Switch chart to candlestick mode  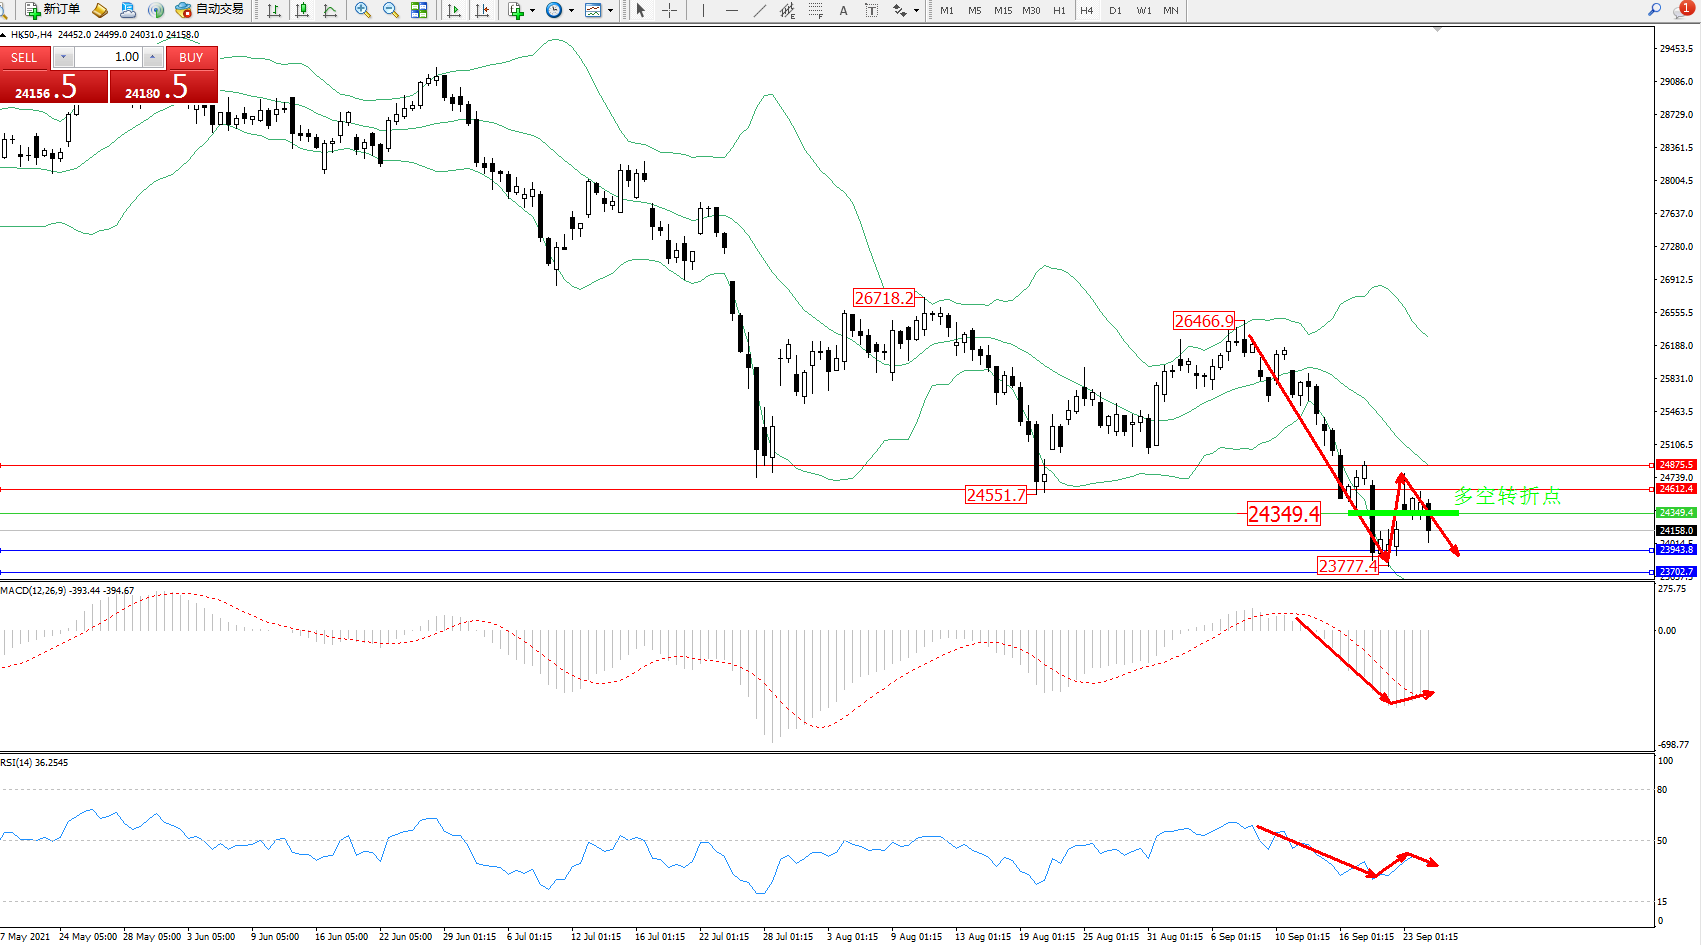pos(302,10)
